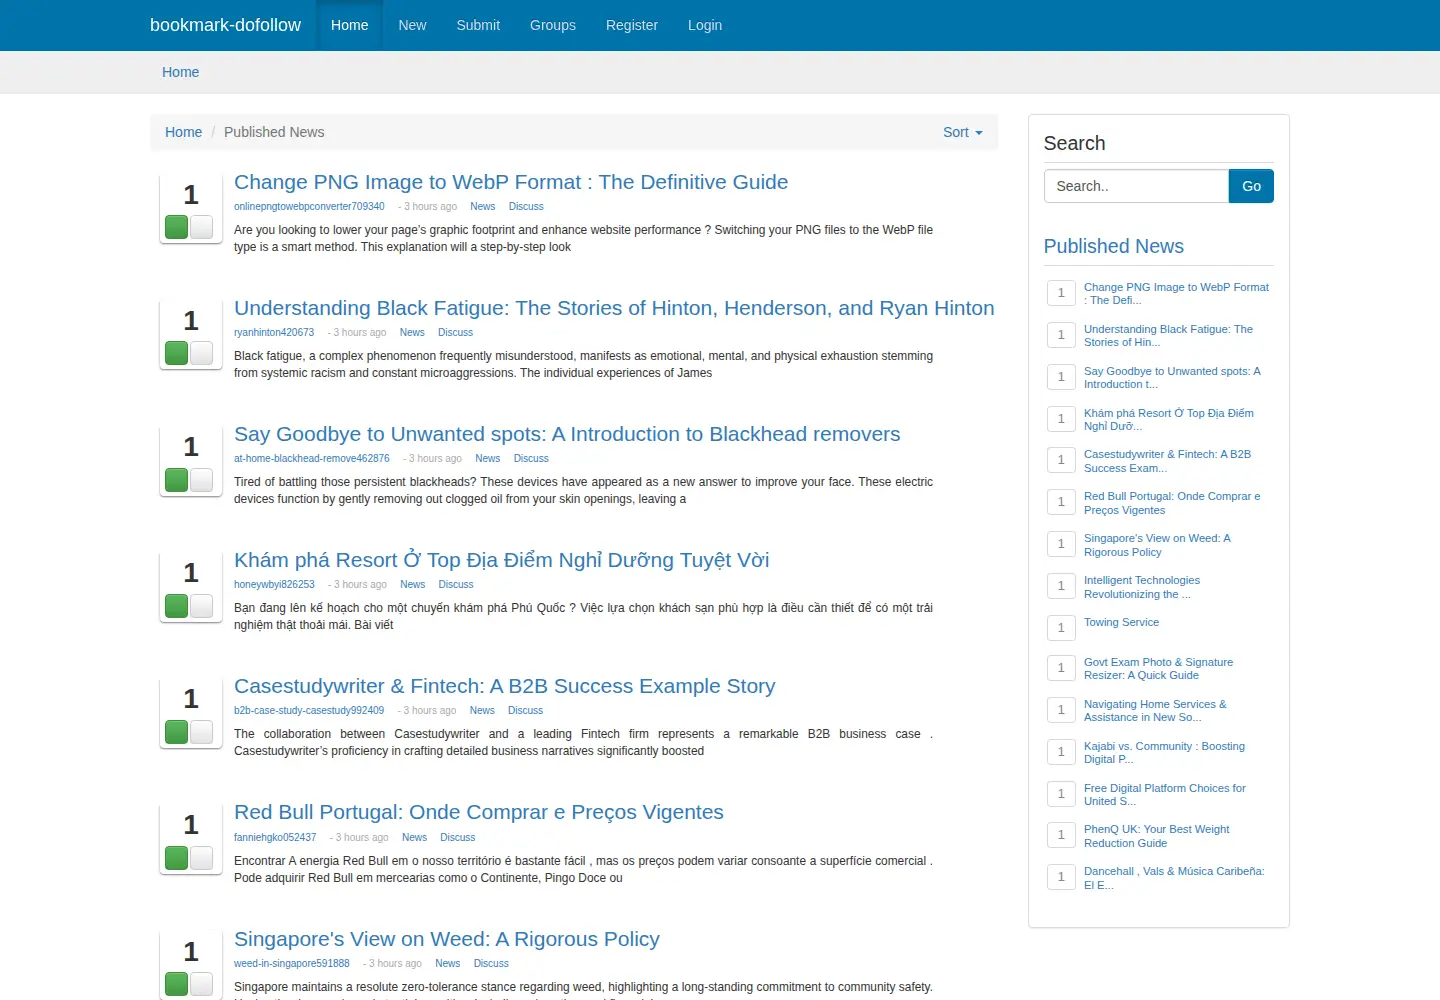1440x1000 pixels.
Task: Open sidebar link PhenQ UK Weight Reduction Guide
Action: 1157,836
